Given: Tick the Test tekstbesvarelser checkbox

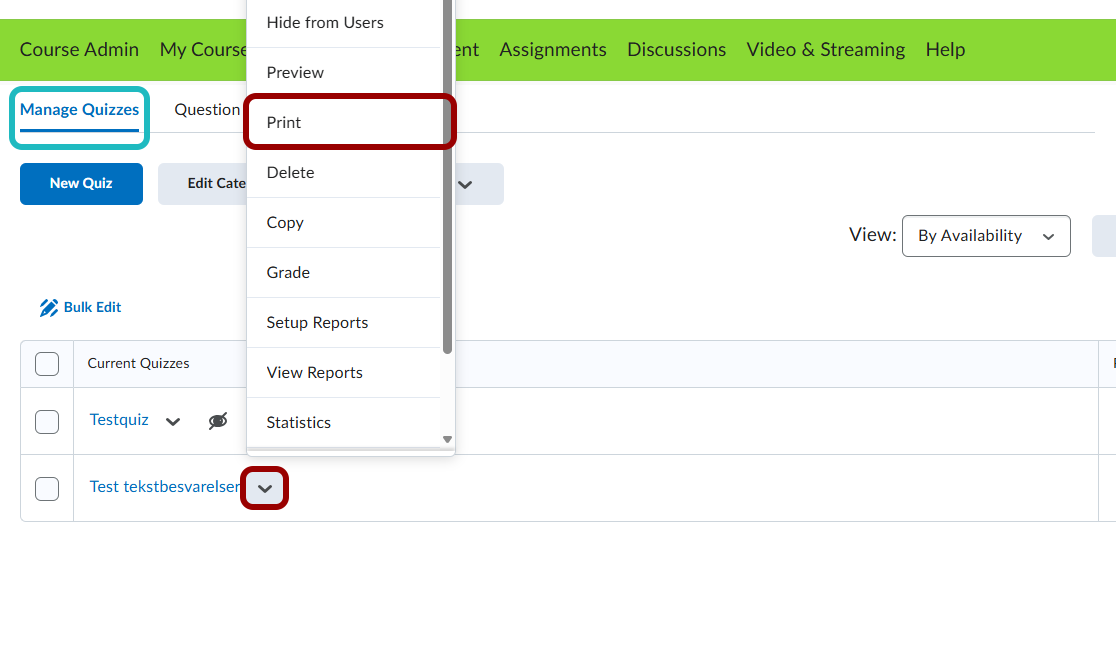Looking at the screenshot, I should point(47,489).
